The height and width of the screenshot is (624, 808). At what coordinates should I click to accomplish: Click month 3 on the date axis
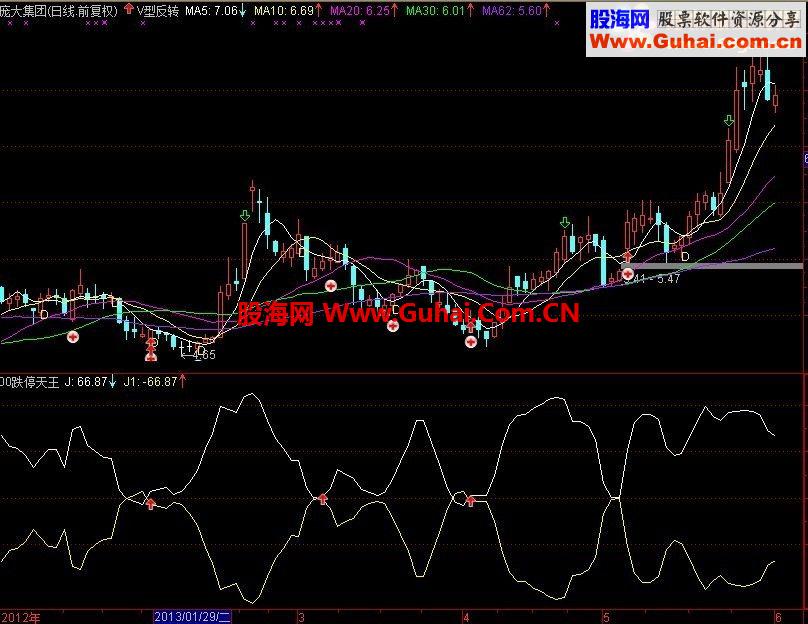(x=301, y=617)
